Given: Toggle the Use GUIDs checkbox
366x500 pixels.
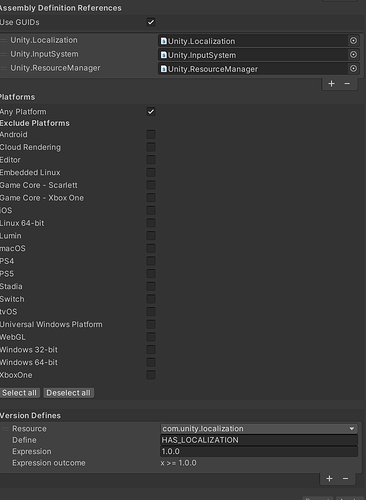Looking at the screenshot, I should pyautogui.click(x=151, y=22).
